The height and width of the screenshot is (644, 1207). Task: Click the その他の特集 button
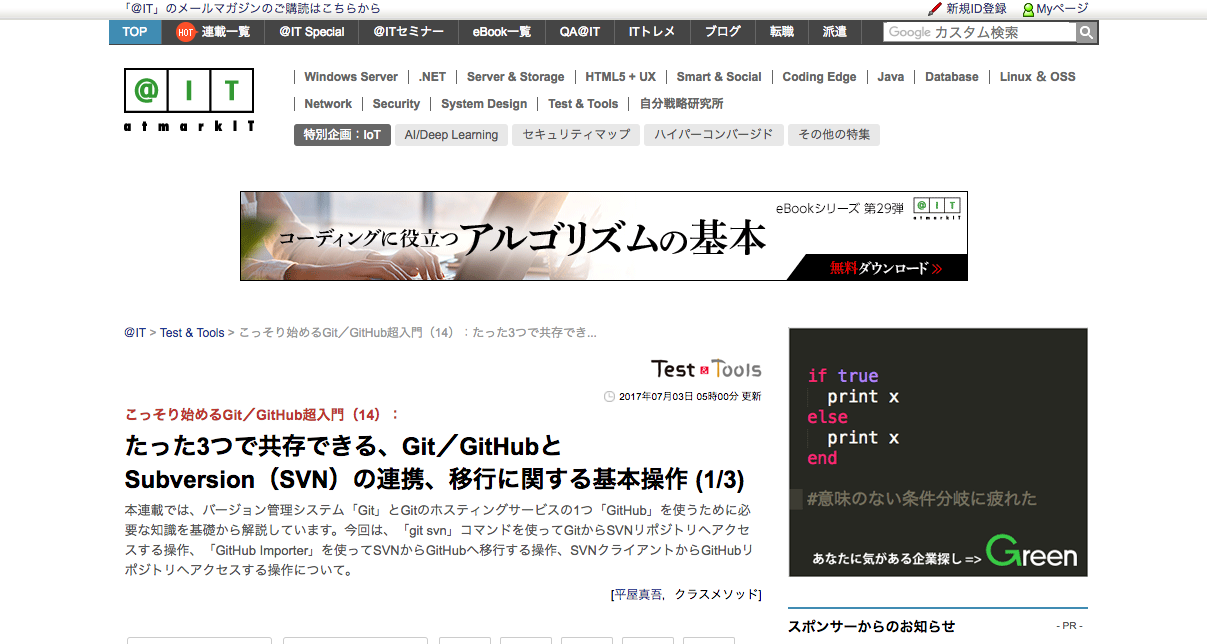point(834,135)
